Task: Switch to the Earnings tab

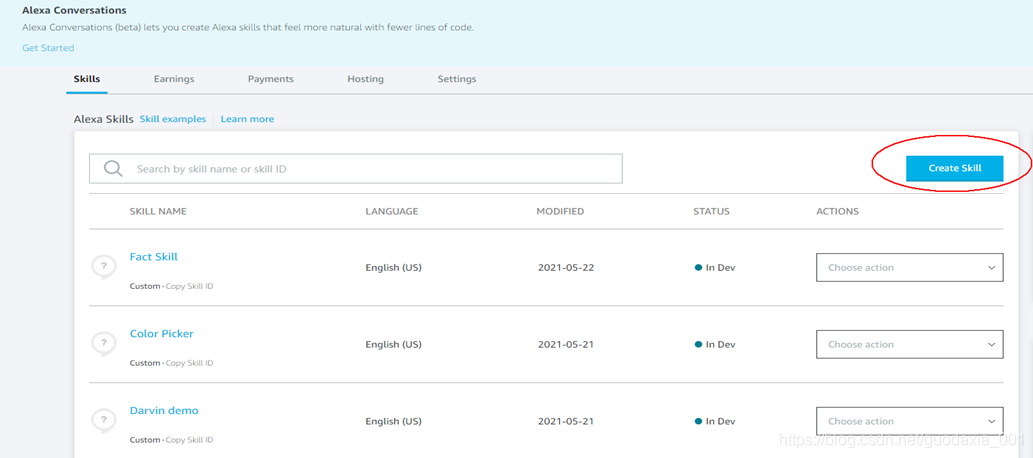Action: [x=174, y=79]
